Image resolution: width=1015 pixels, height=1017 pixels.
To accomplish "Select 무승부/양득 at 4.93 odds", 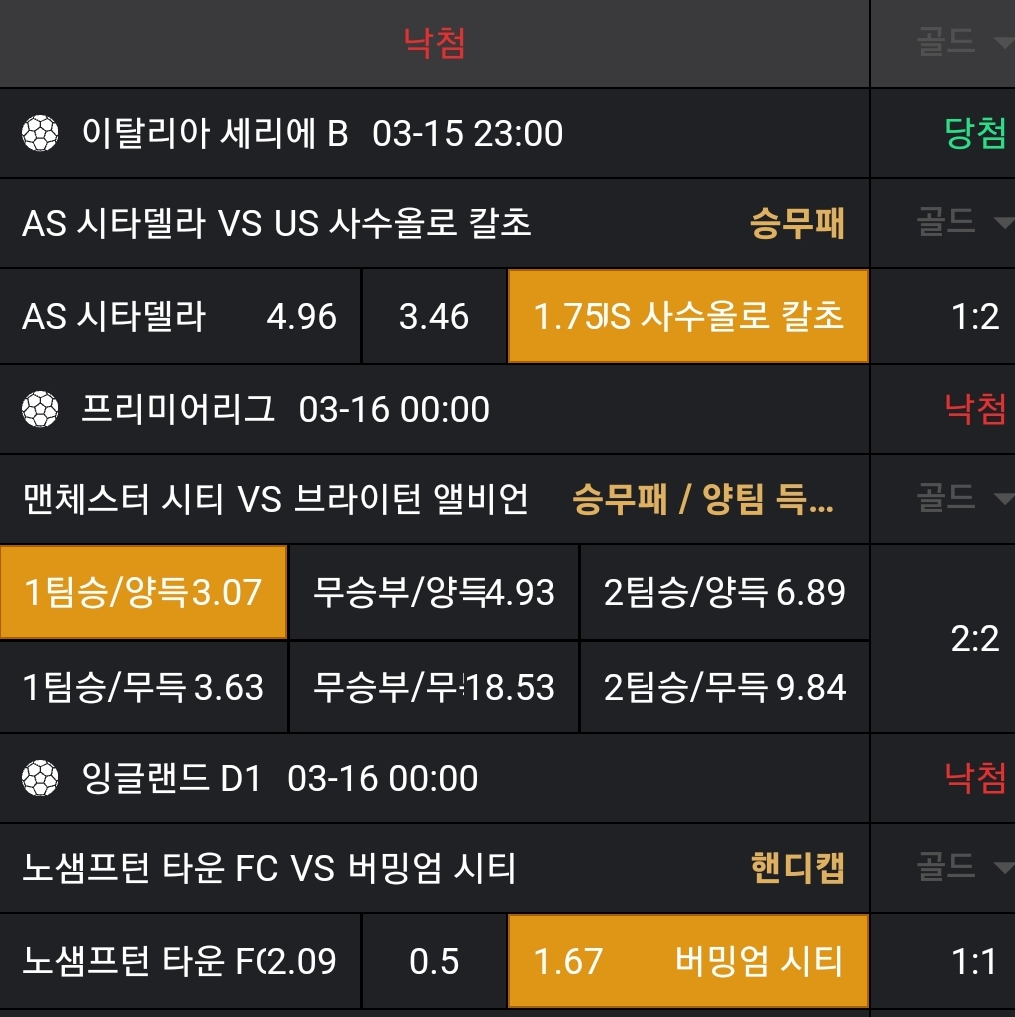I will click(433, 592).
